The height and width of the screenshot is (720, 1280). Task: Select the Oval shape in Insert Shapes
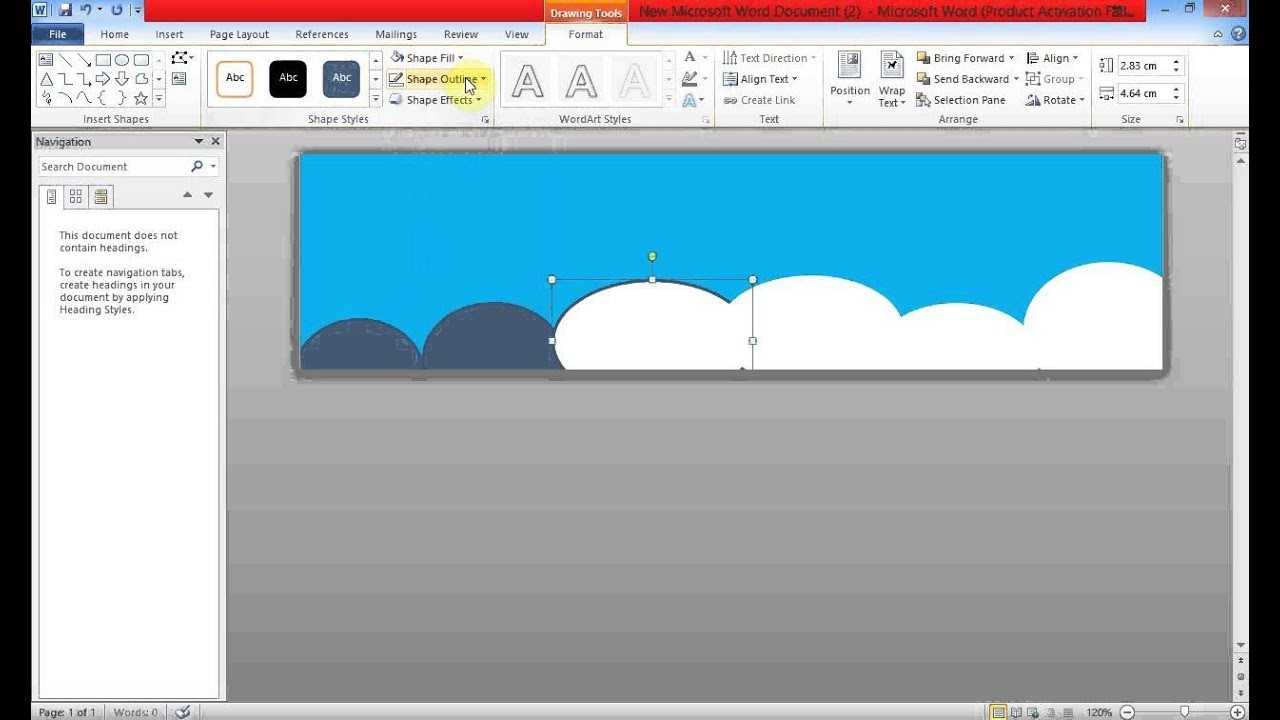click(122, 60)
